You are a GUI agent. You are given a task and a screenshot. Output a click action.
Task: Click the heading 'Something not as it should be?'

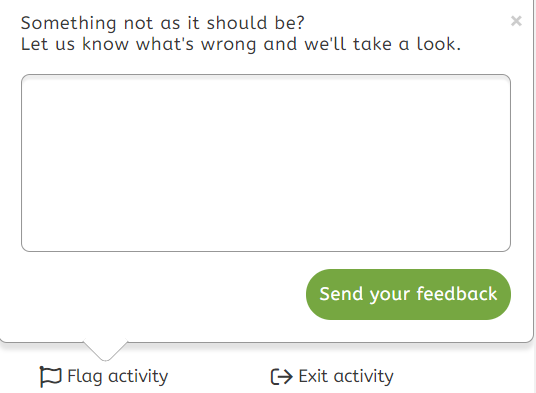coord(162,23)
